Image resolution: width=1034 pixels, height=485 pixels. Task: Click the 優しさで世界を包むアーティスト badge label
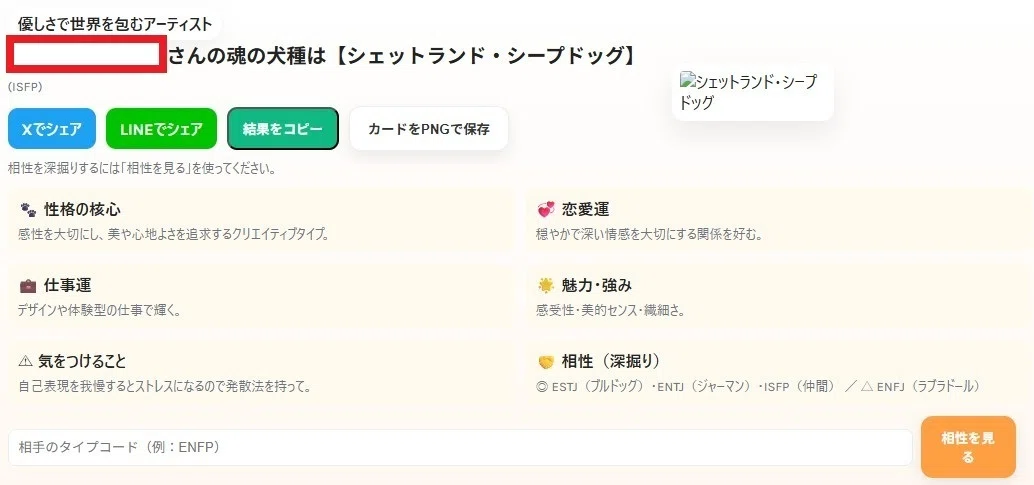coord(115,25)
